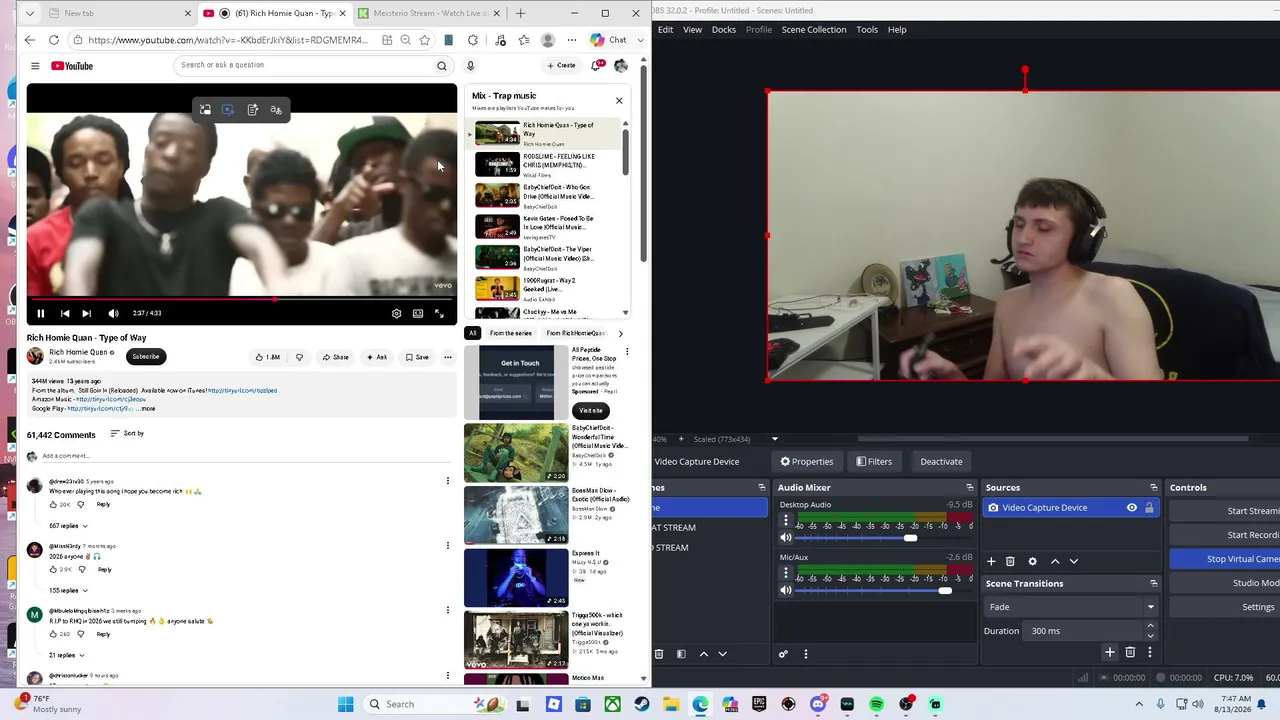The image size is (1280, 720).
Task: Open the Fade scene transition dropdown
Action: [1071, 607]
